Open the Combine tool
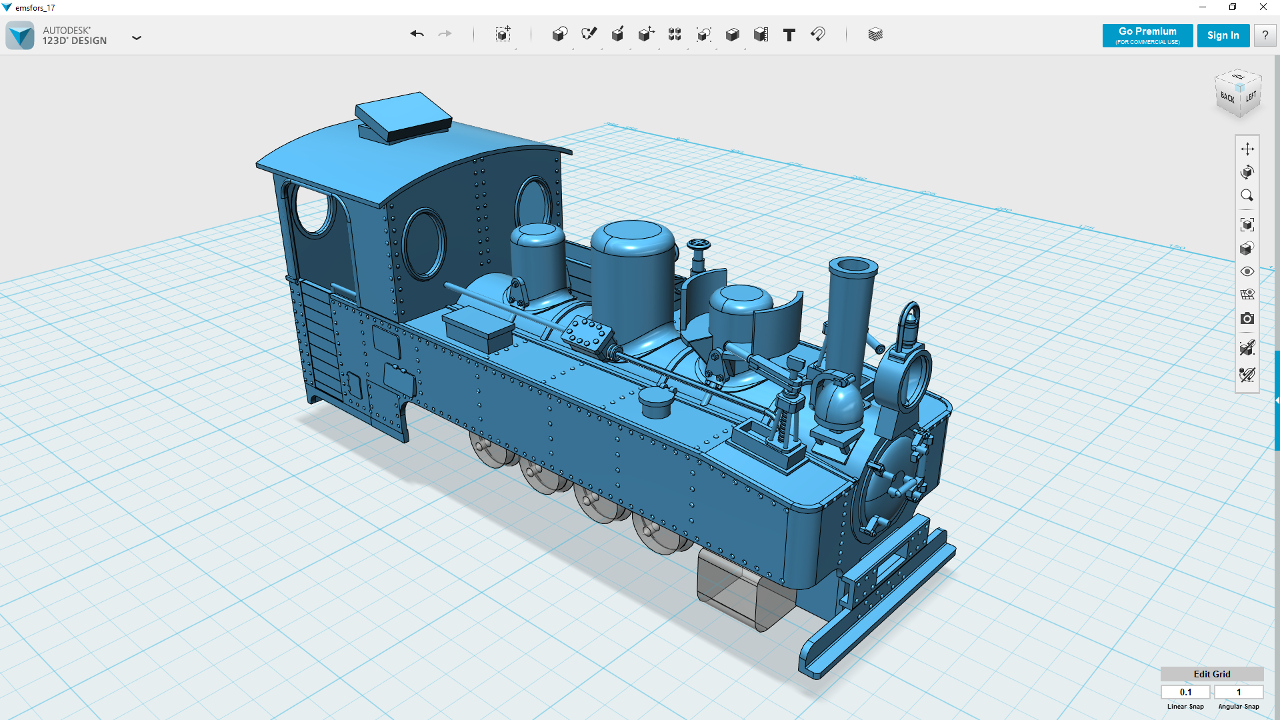This screenshot has width=1280, height=720. (732, 34)
